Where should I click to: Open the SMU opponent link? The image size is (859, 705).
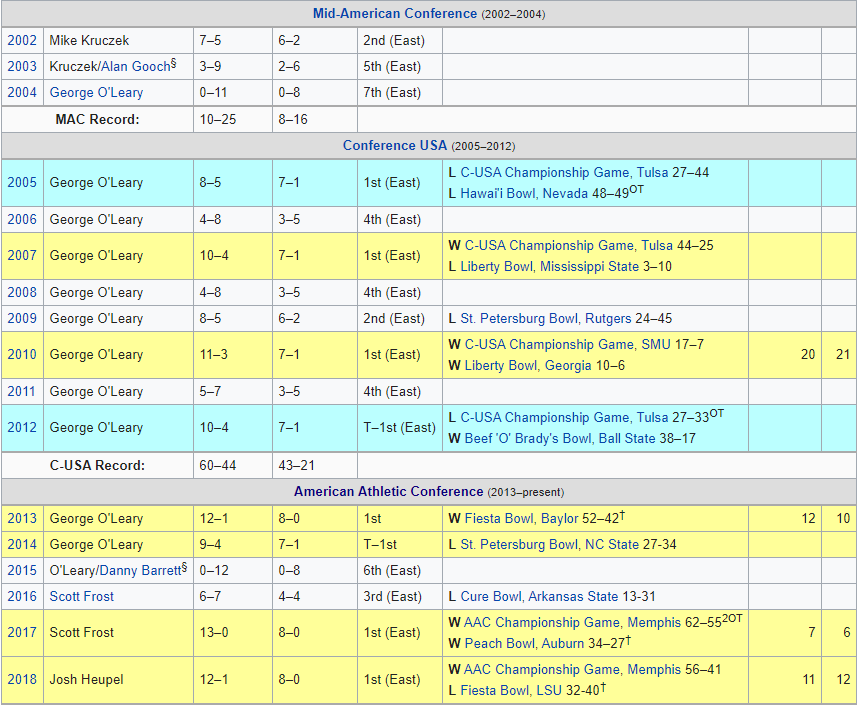(656, 345)
